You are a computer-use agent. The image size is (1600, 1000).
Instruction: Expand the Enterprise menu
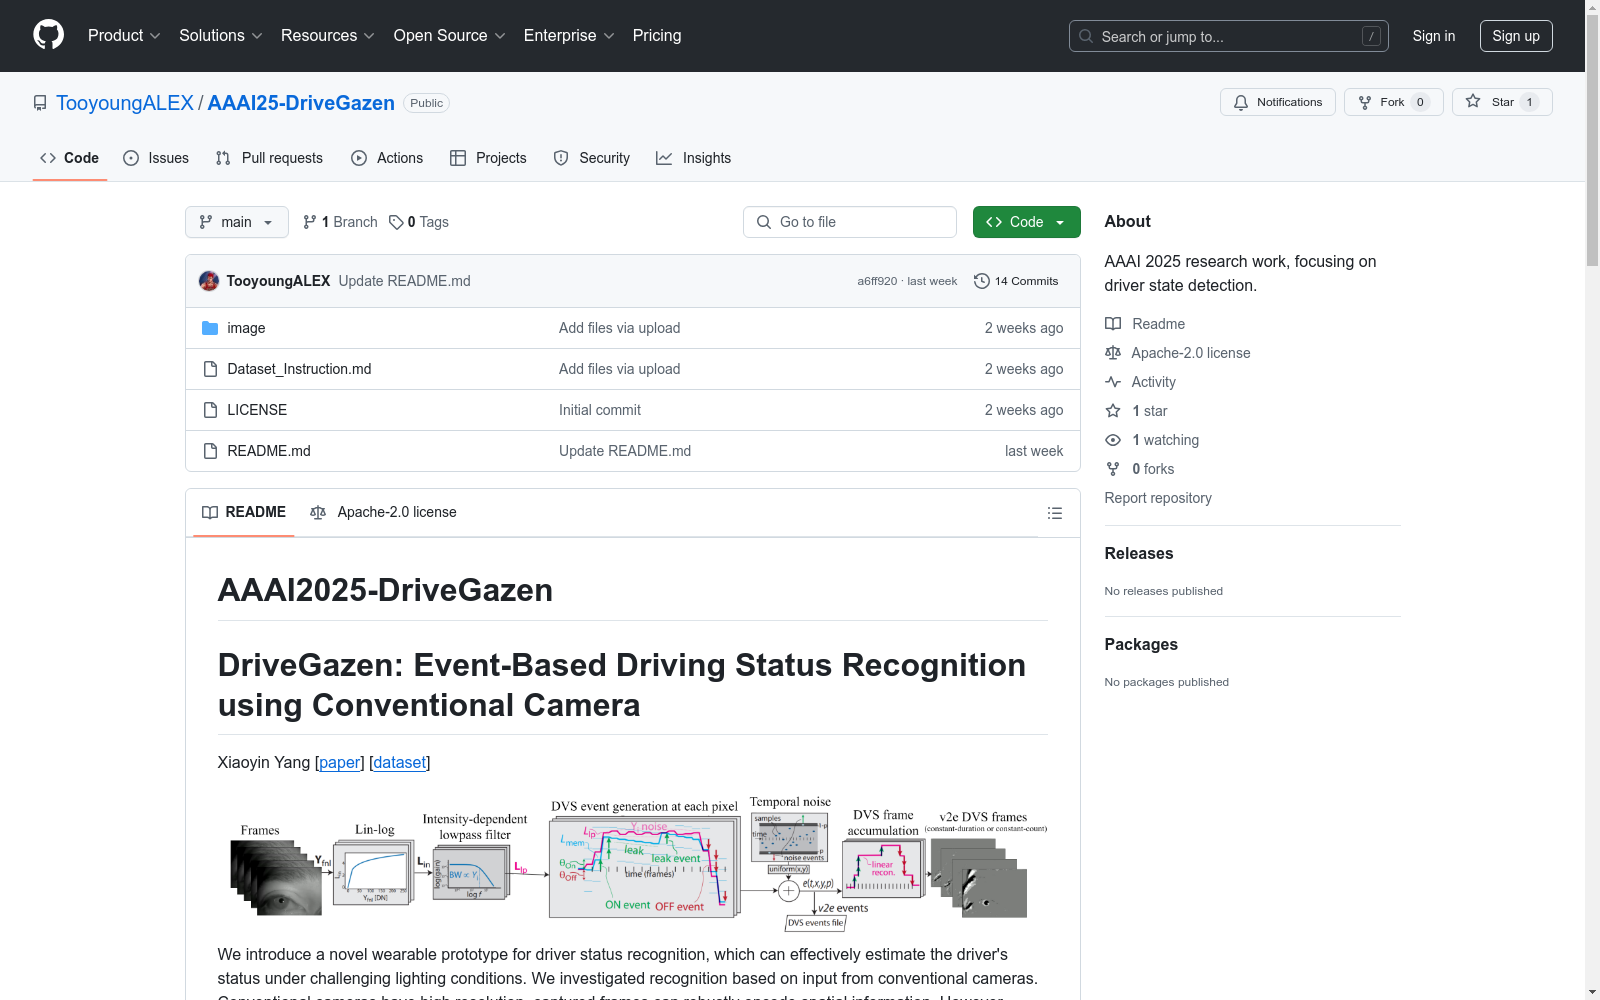(569, 35)
